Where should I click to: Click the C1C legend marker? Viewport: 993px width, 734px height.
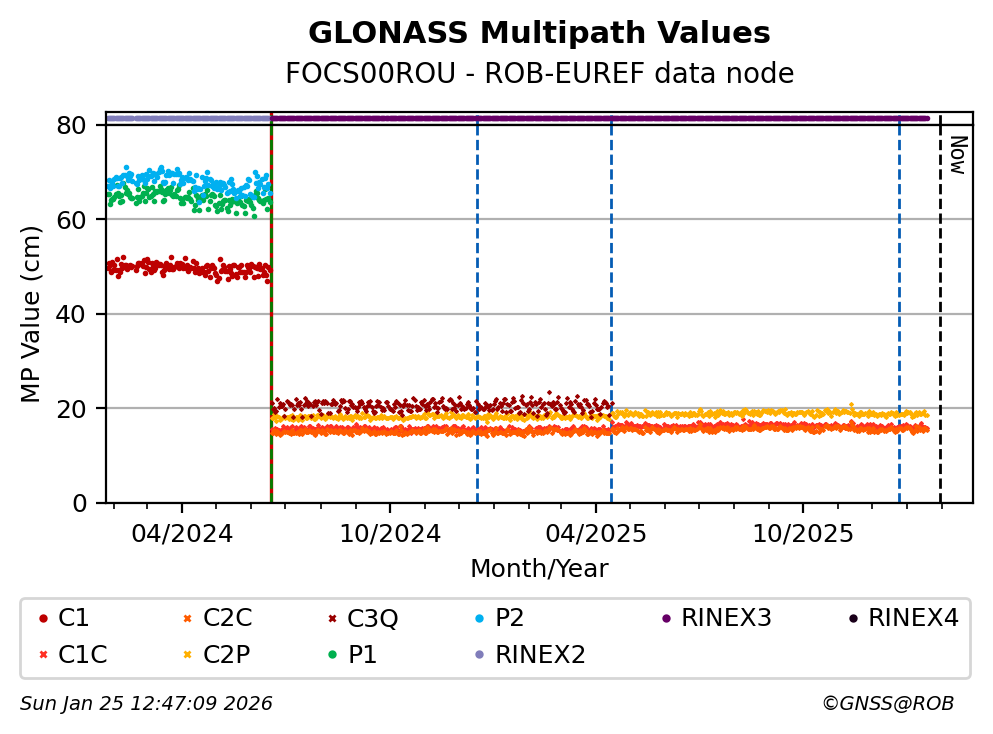[x=43, y=655]
